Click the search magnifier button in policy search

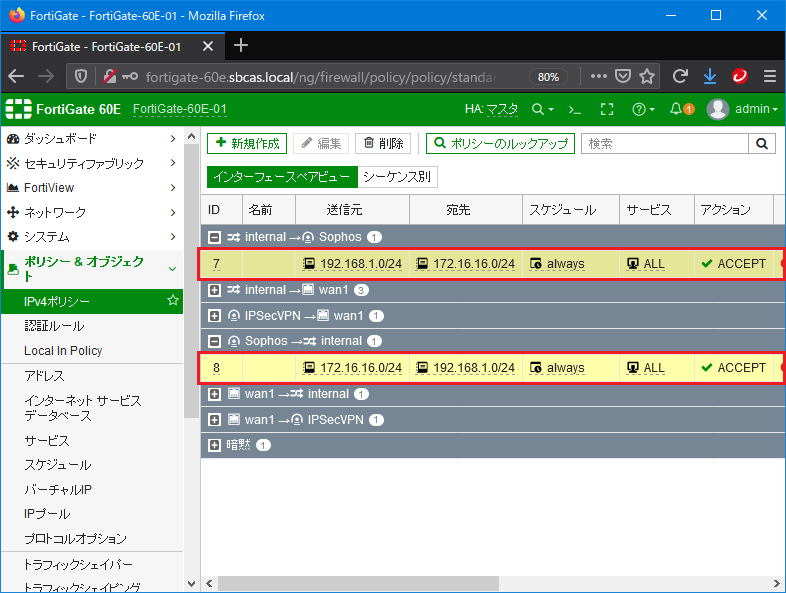(762, 144)
